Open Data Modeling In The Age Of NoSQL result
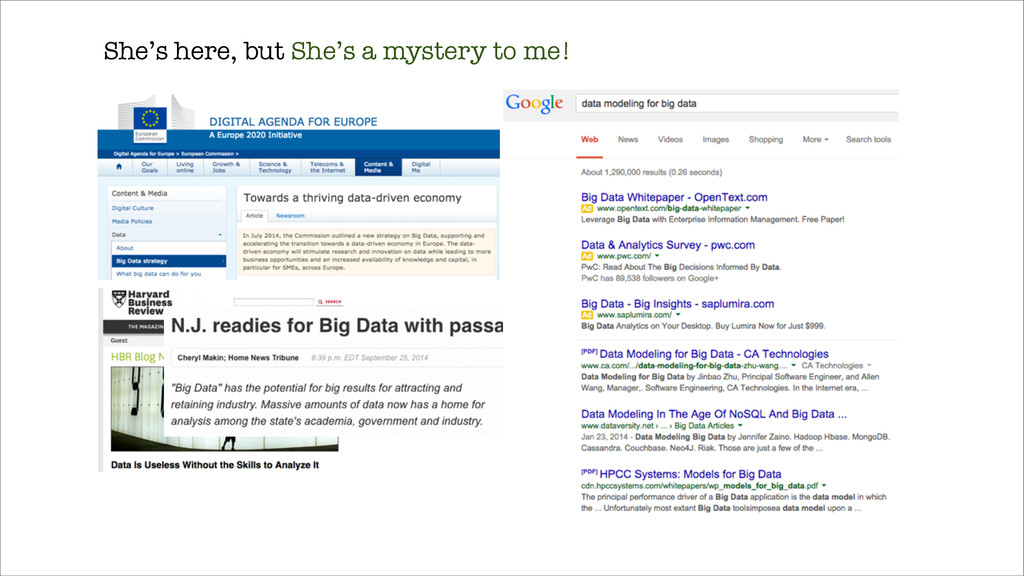This screenshot has width=1024, height=576. pos(713,414)
